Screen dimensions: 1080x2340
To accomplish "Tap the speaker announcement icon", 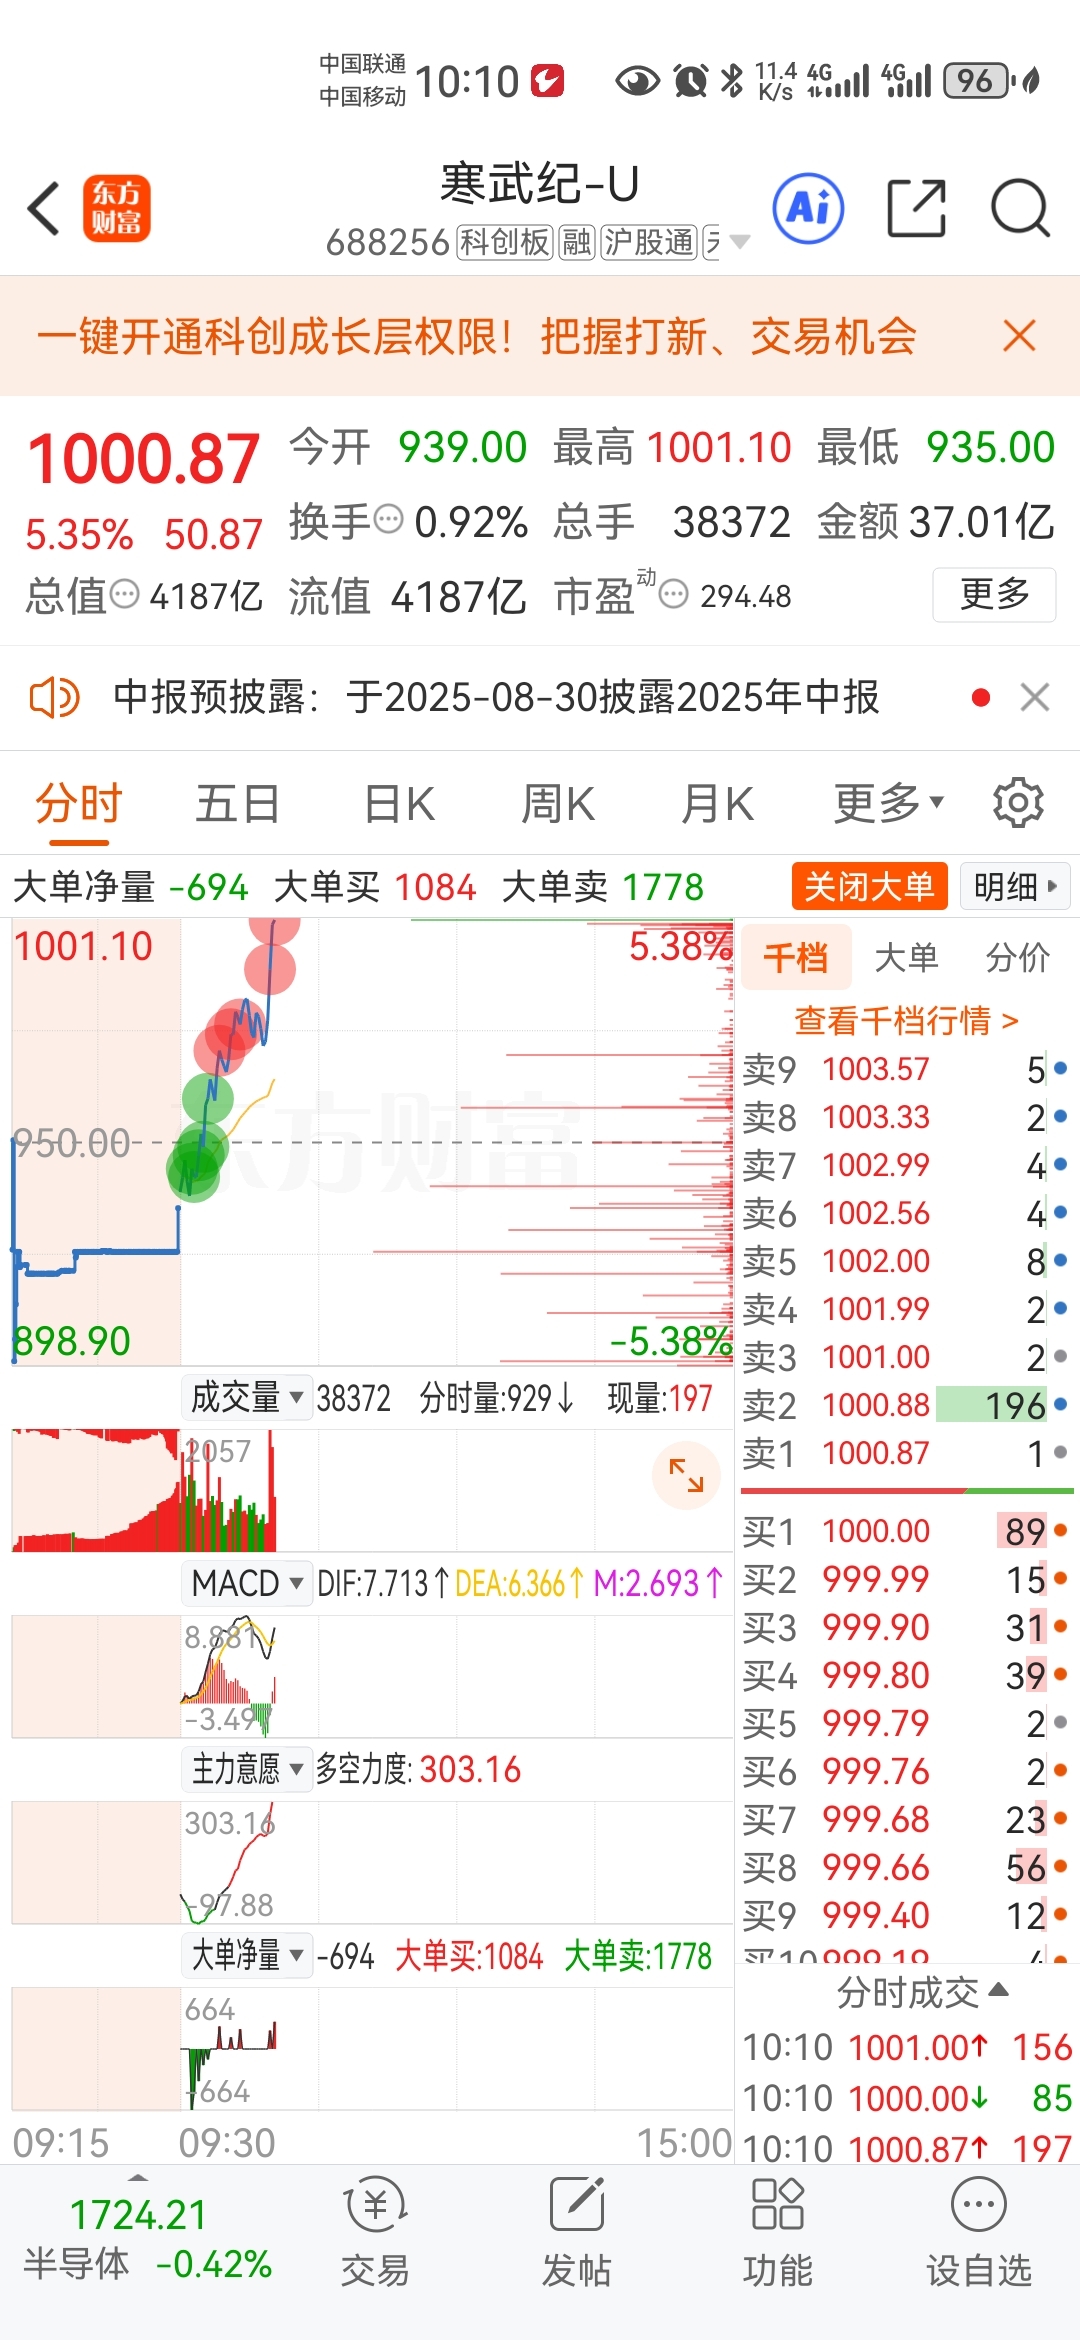I will tap(54, 697).
